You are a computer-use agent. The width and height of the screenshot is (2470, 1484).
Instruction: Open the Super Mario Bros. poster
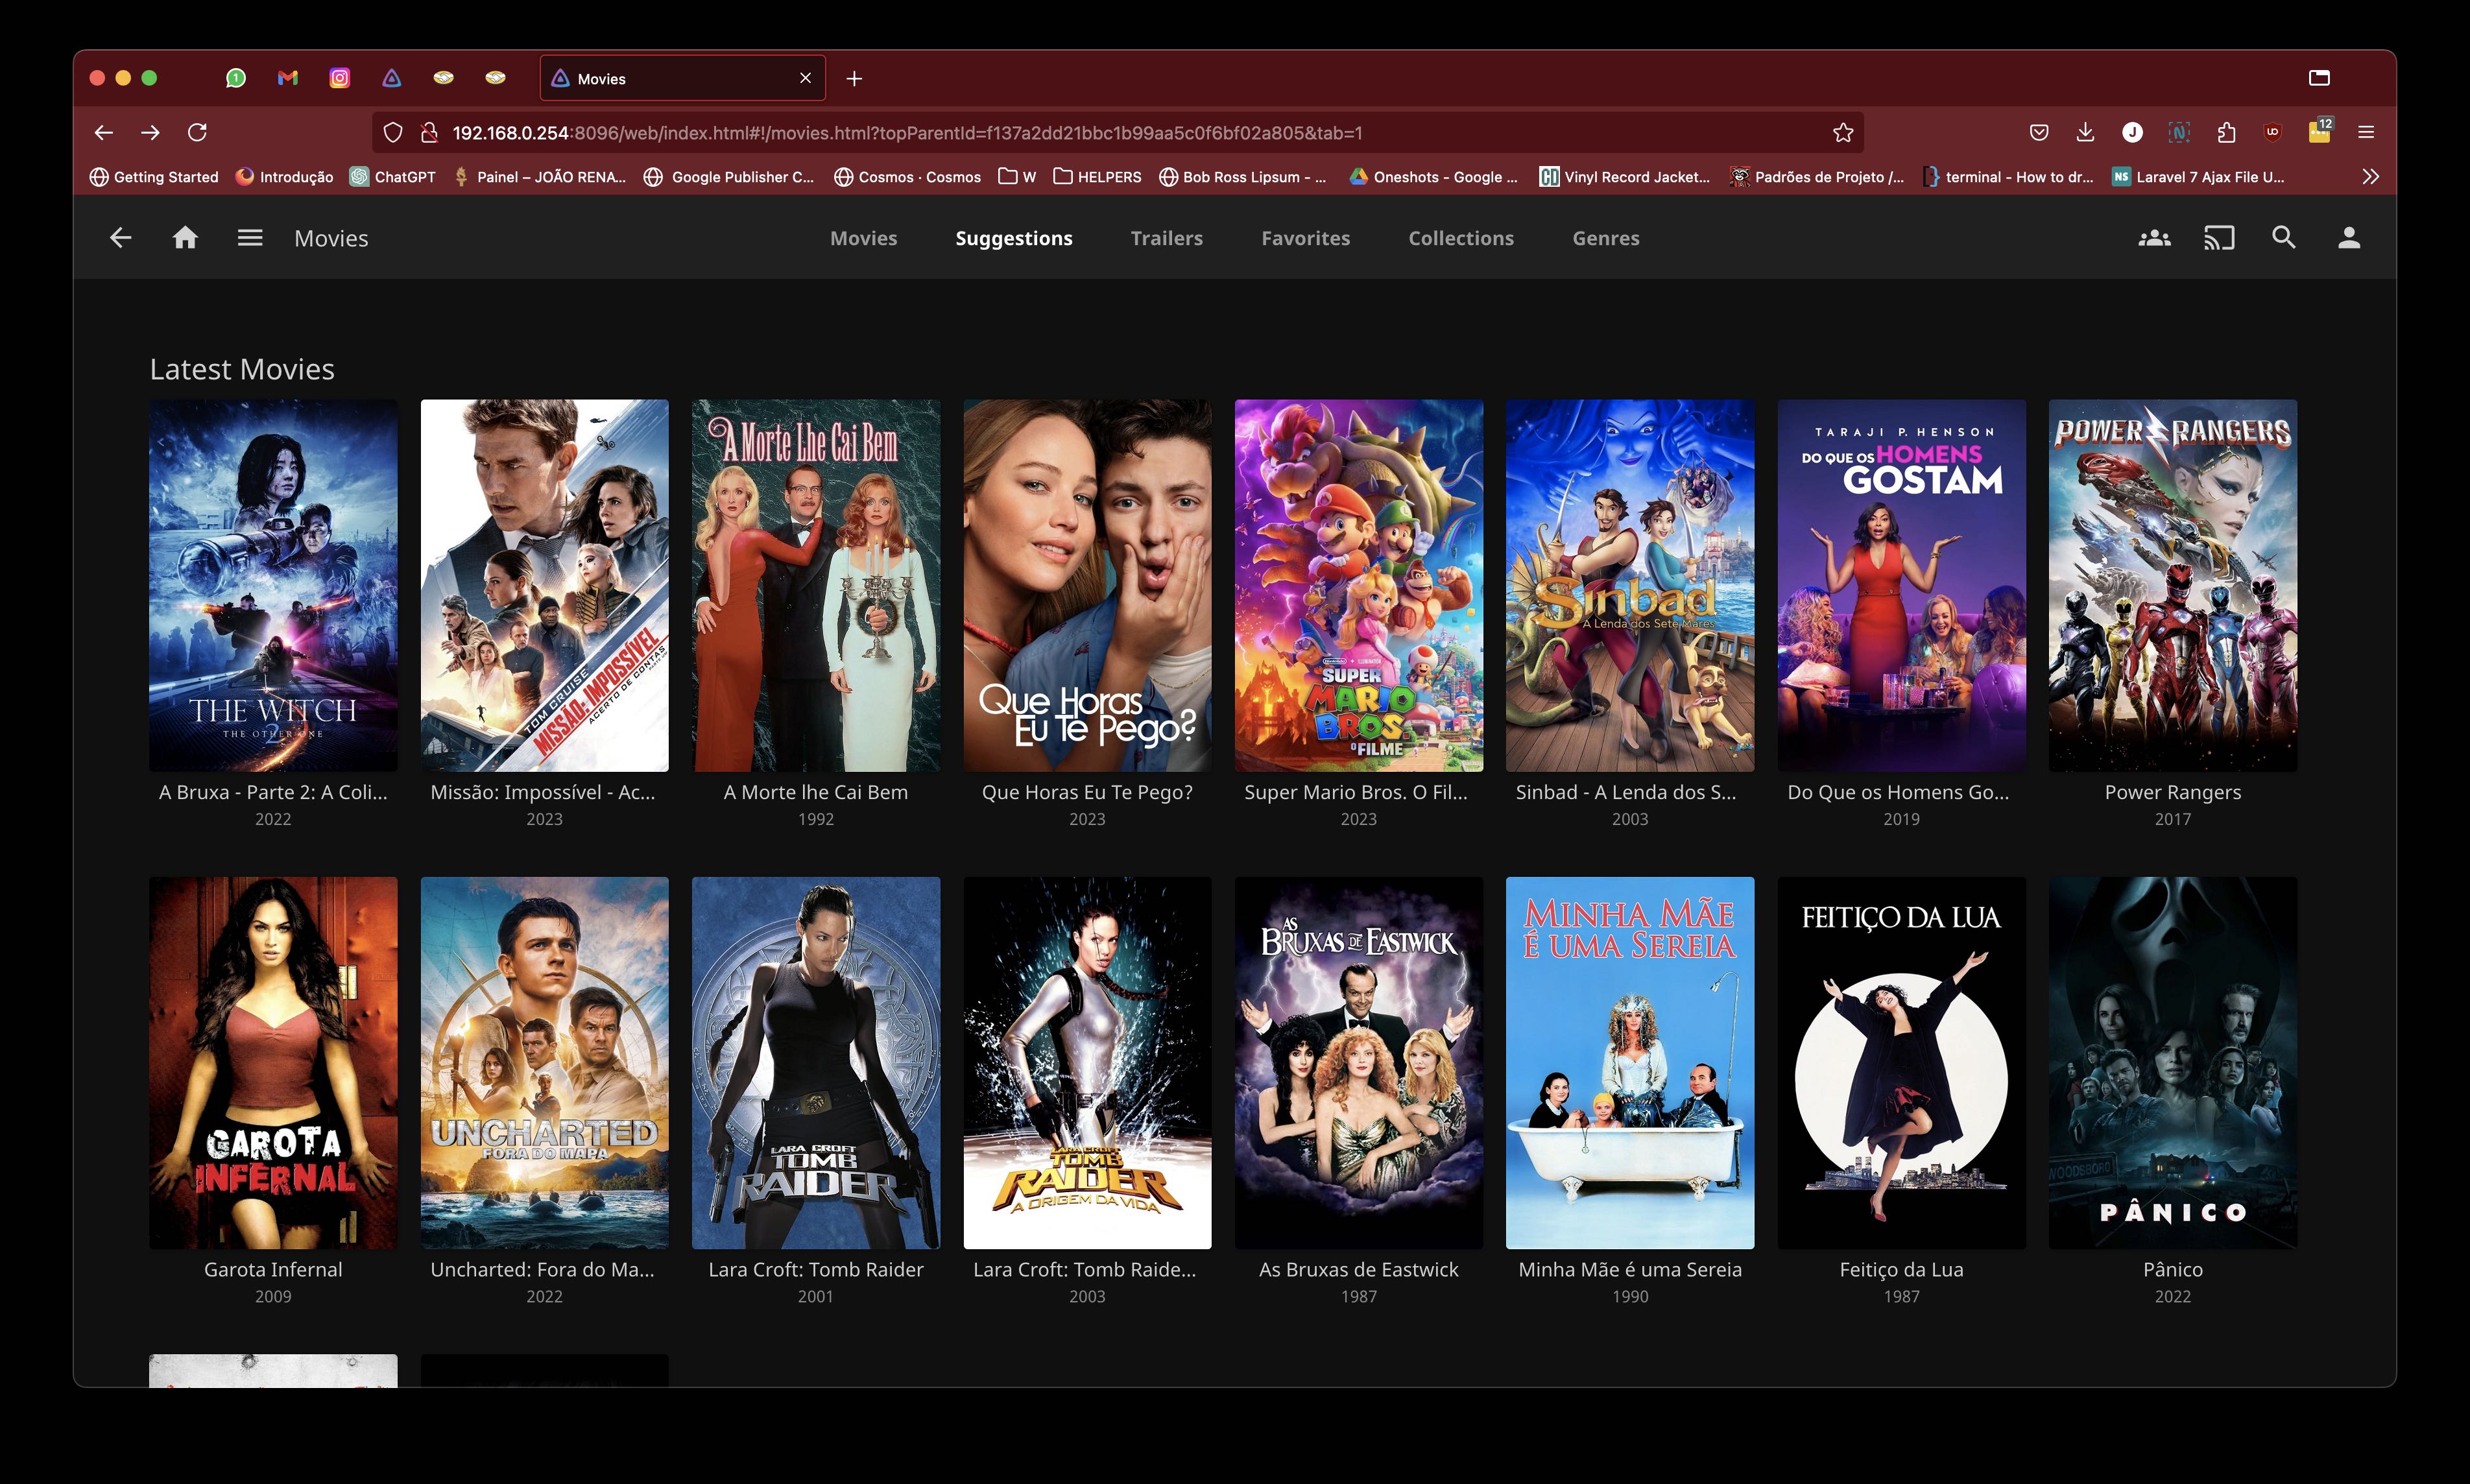click(1358, 585)
